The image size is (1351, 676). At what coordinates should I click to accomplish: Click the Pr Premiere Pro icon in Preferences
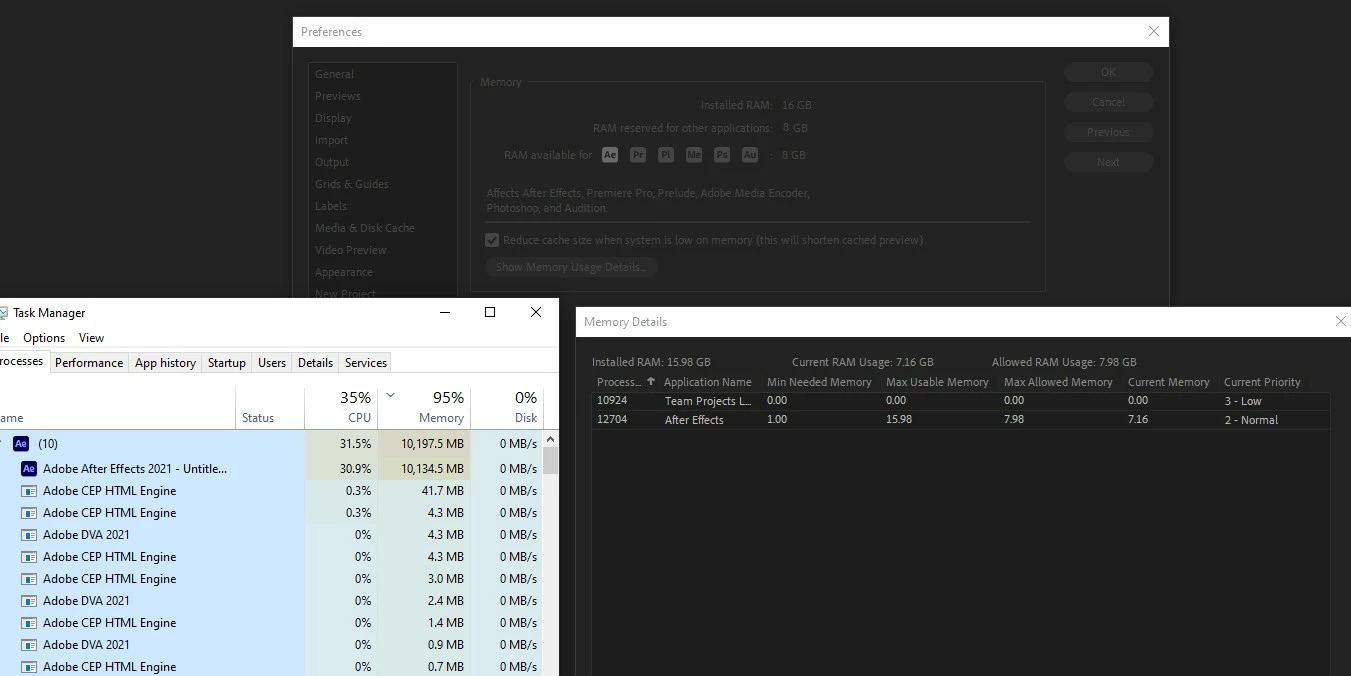tap(638, 155)
